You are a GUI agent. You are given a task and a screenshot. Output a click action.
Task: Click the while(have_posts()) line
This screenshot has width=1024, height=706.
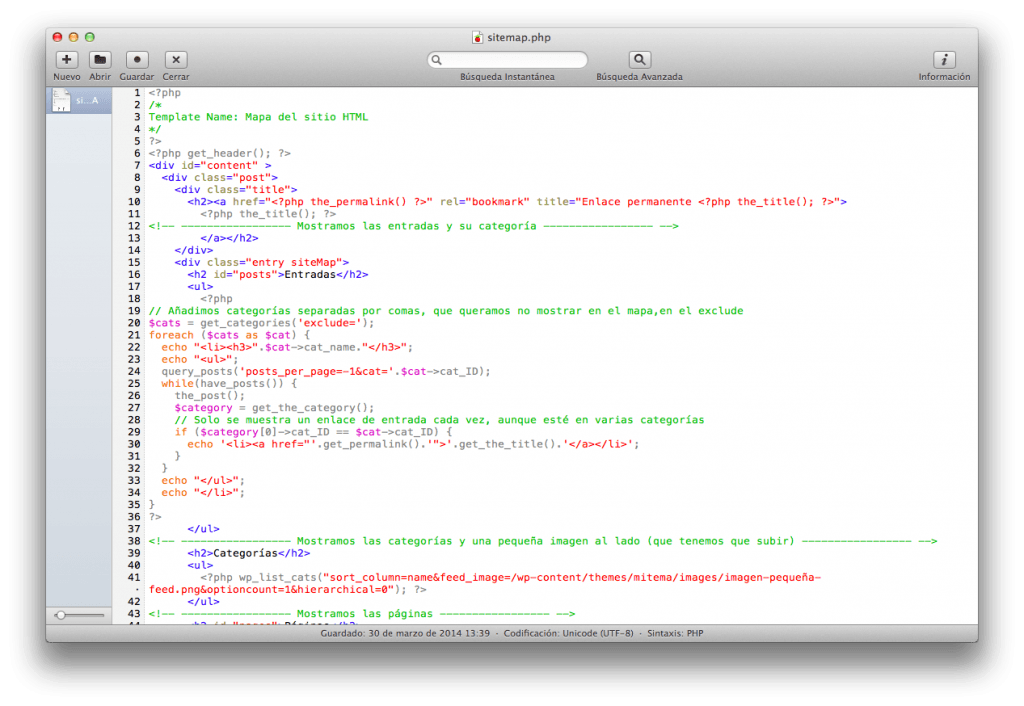click(x=229, y=383)
